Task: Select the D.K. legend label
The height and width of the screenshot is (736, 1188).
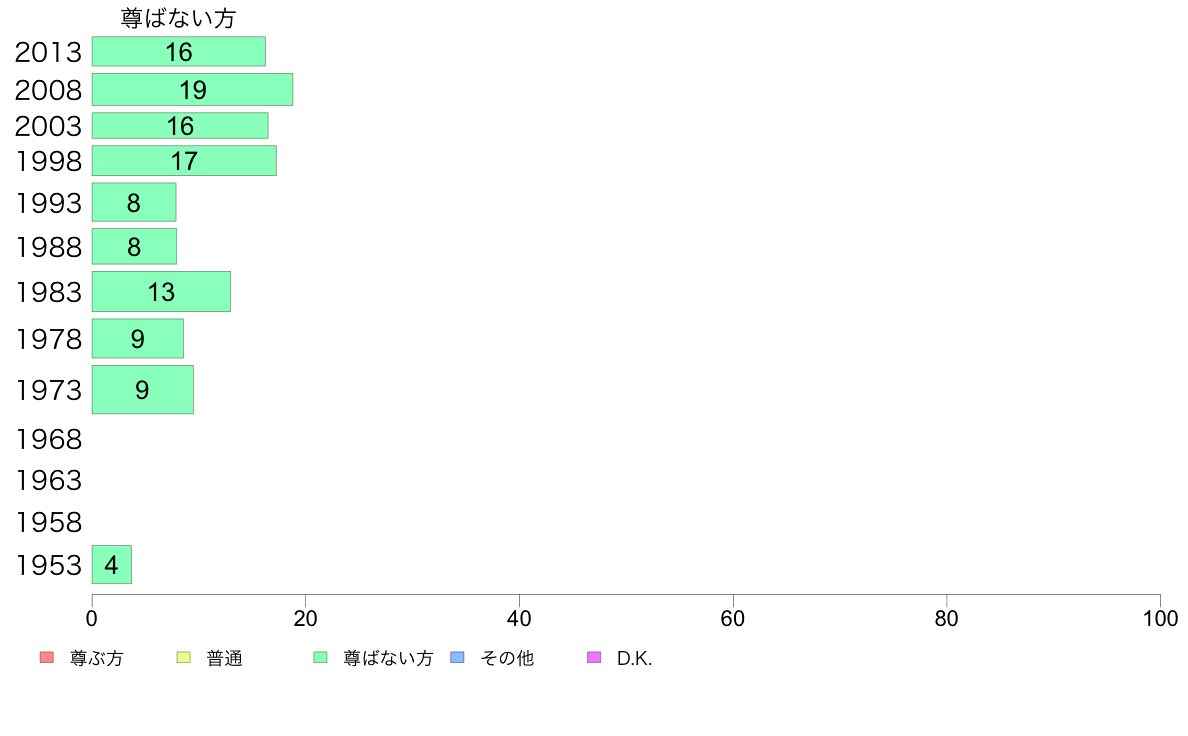Action: [634, 658]
